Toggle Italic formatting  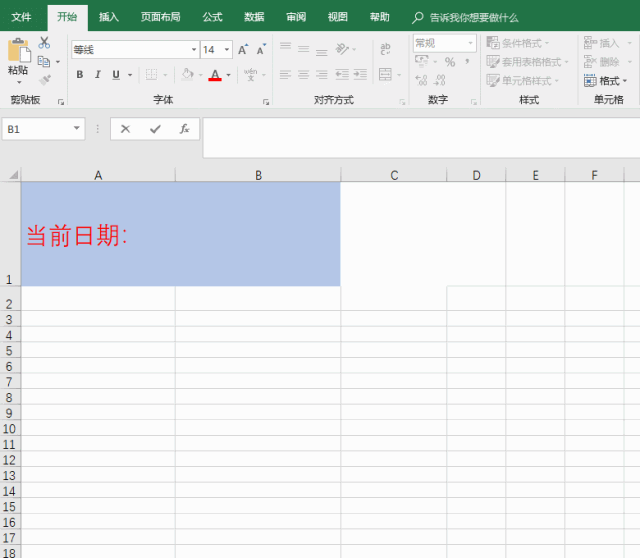98,75
